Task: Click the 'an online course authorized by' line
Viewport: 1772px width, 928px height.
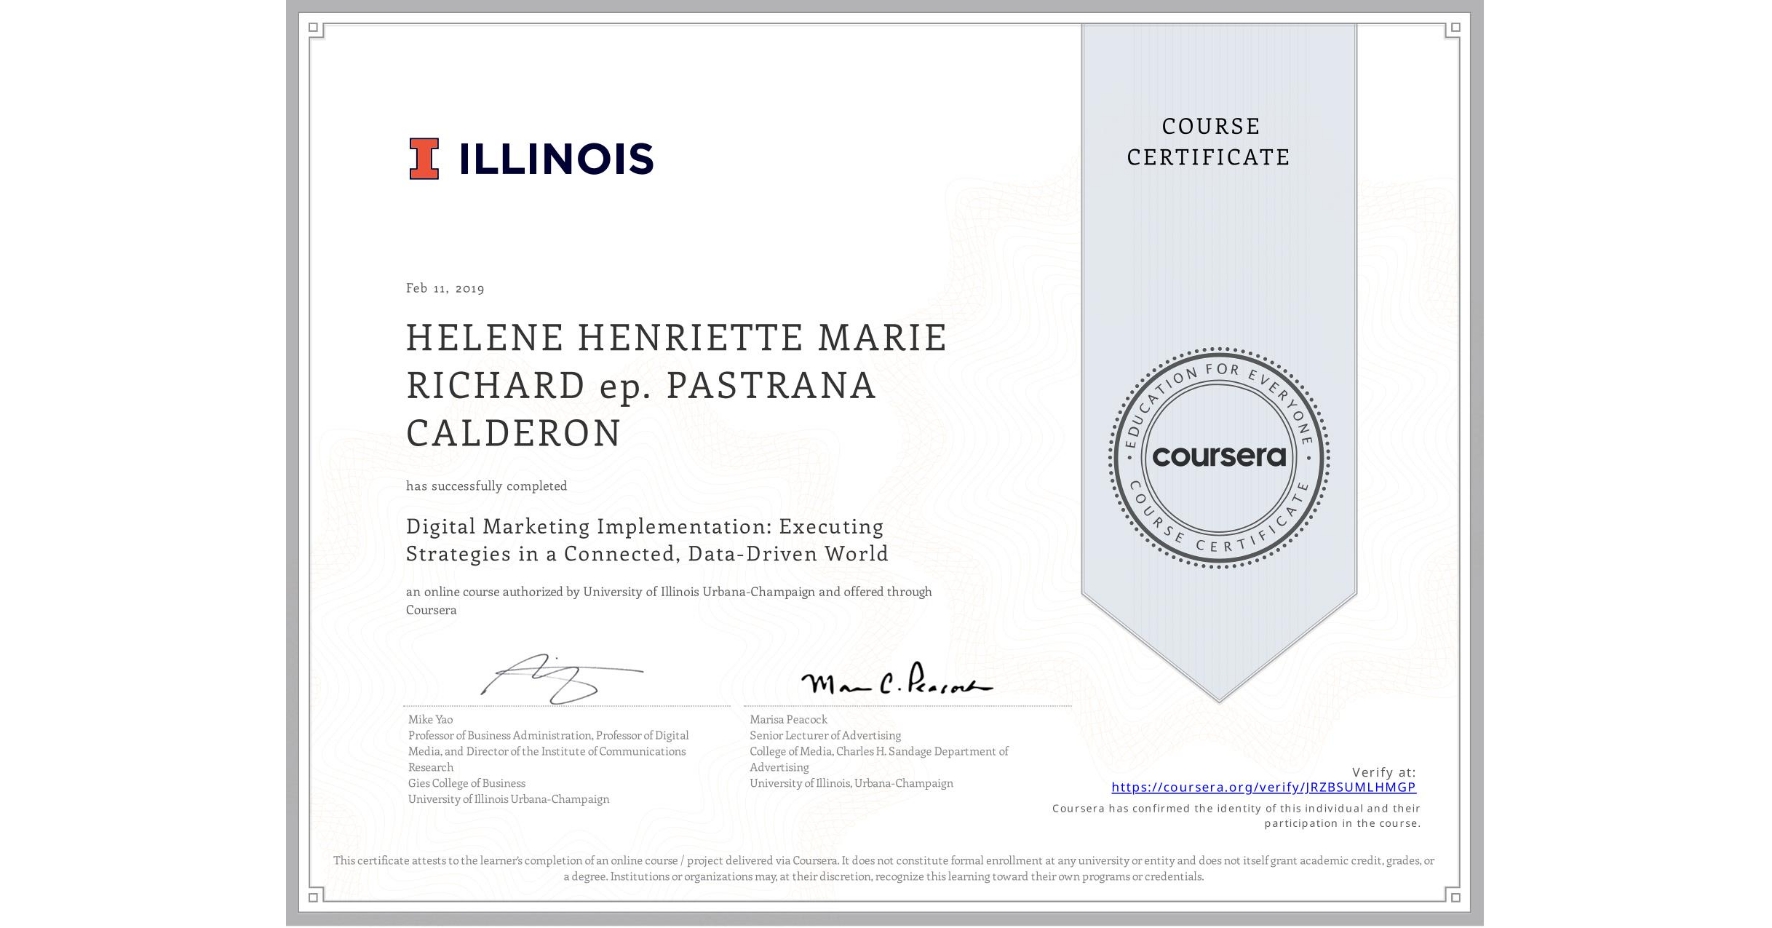Action: (669, 592)
